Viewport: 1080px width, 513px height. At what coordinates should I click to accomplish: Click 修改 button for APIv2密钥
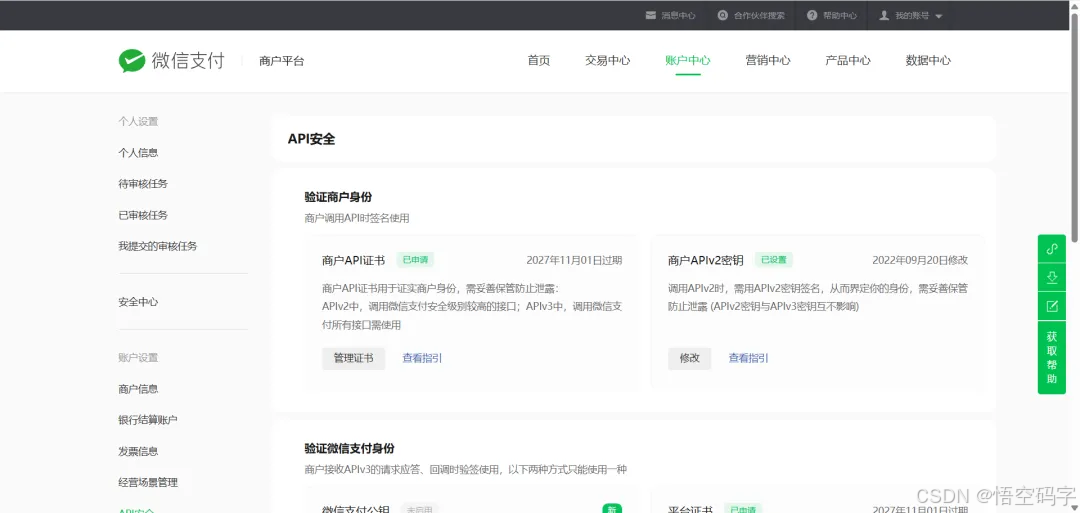(689, 358)
